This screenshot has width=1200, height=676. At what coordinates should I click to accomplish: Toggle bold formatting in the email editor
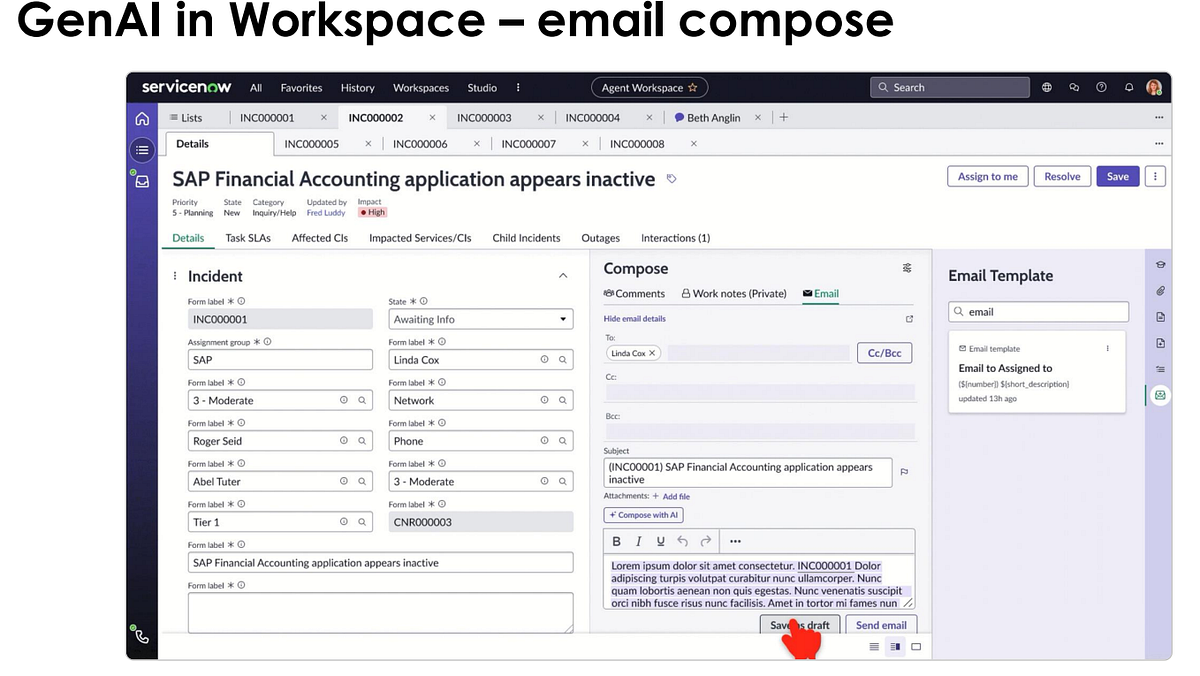[616, 541]
